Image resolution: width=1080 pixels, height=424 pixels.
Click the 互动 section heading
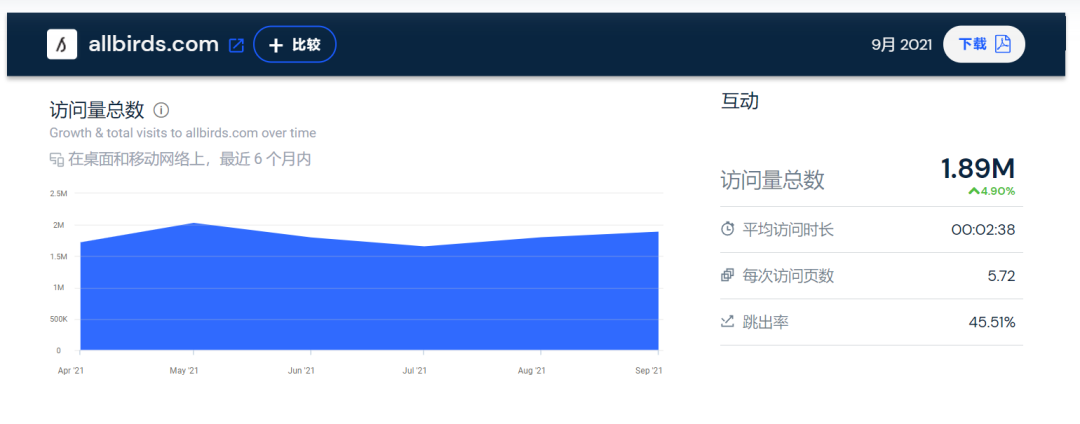(x=740, y=101)
